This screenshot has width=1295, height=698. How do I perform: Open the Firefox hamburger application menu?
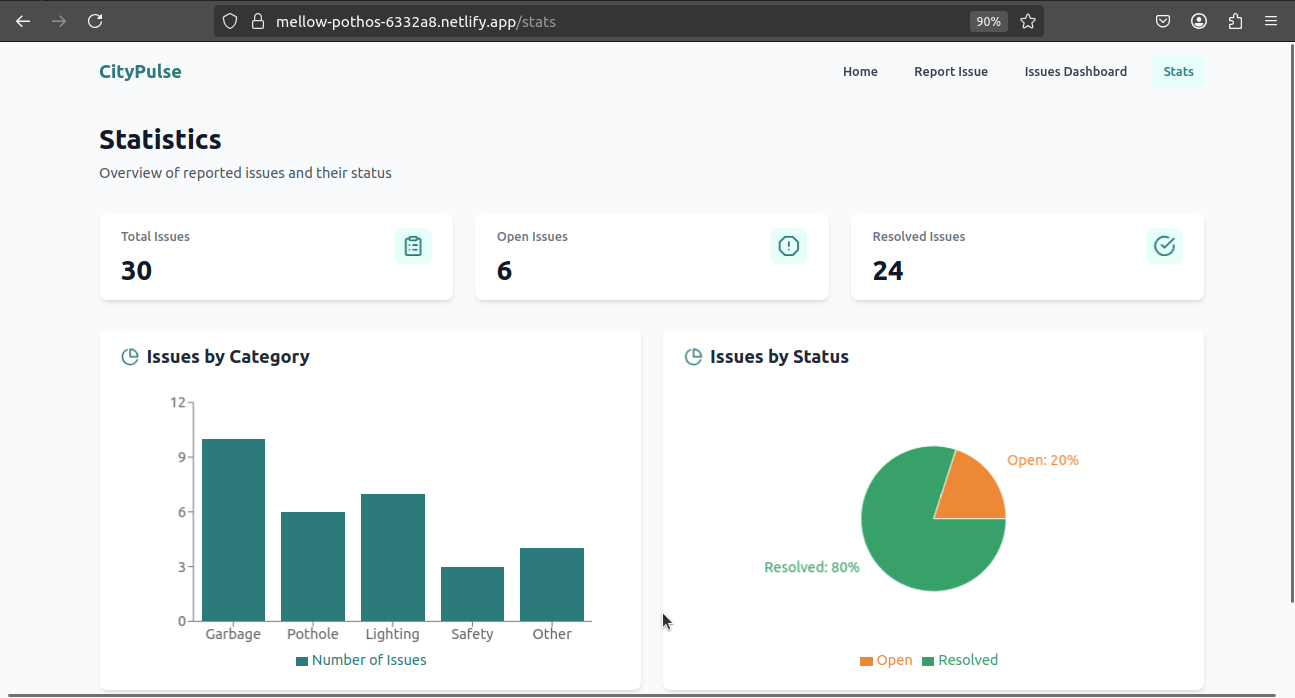pos(1271,21)
